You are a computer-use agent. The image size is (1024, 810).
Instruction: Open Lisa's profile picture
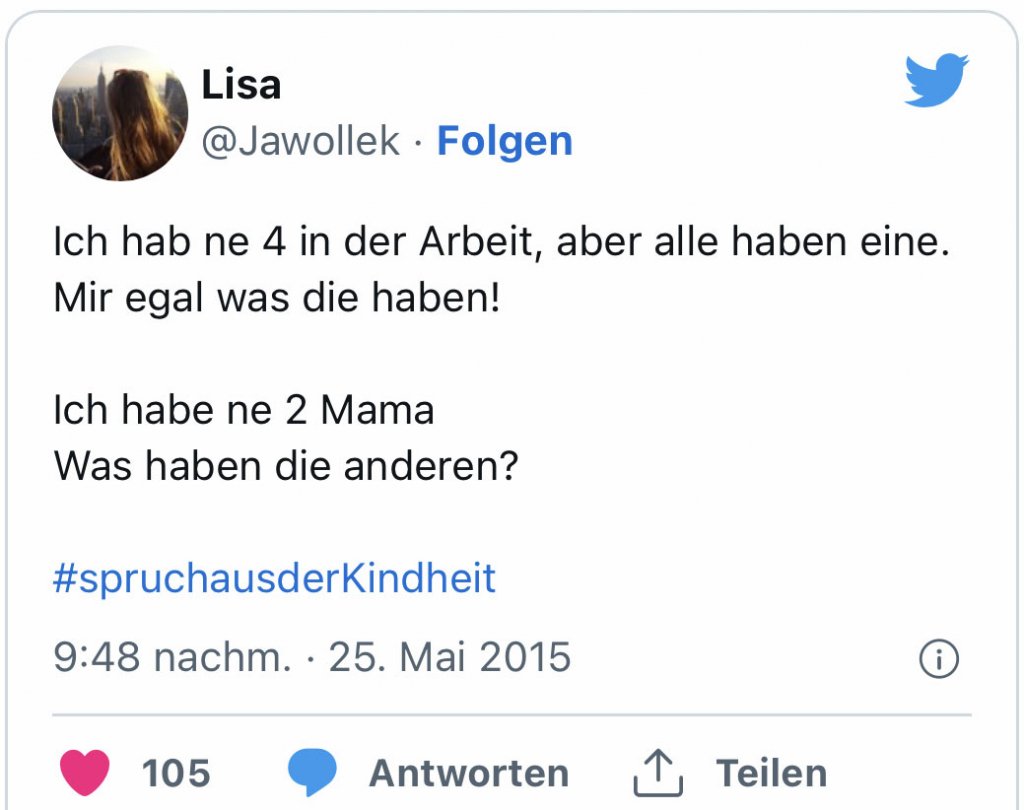pyautogui.click(x=119, y=113)
